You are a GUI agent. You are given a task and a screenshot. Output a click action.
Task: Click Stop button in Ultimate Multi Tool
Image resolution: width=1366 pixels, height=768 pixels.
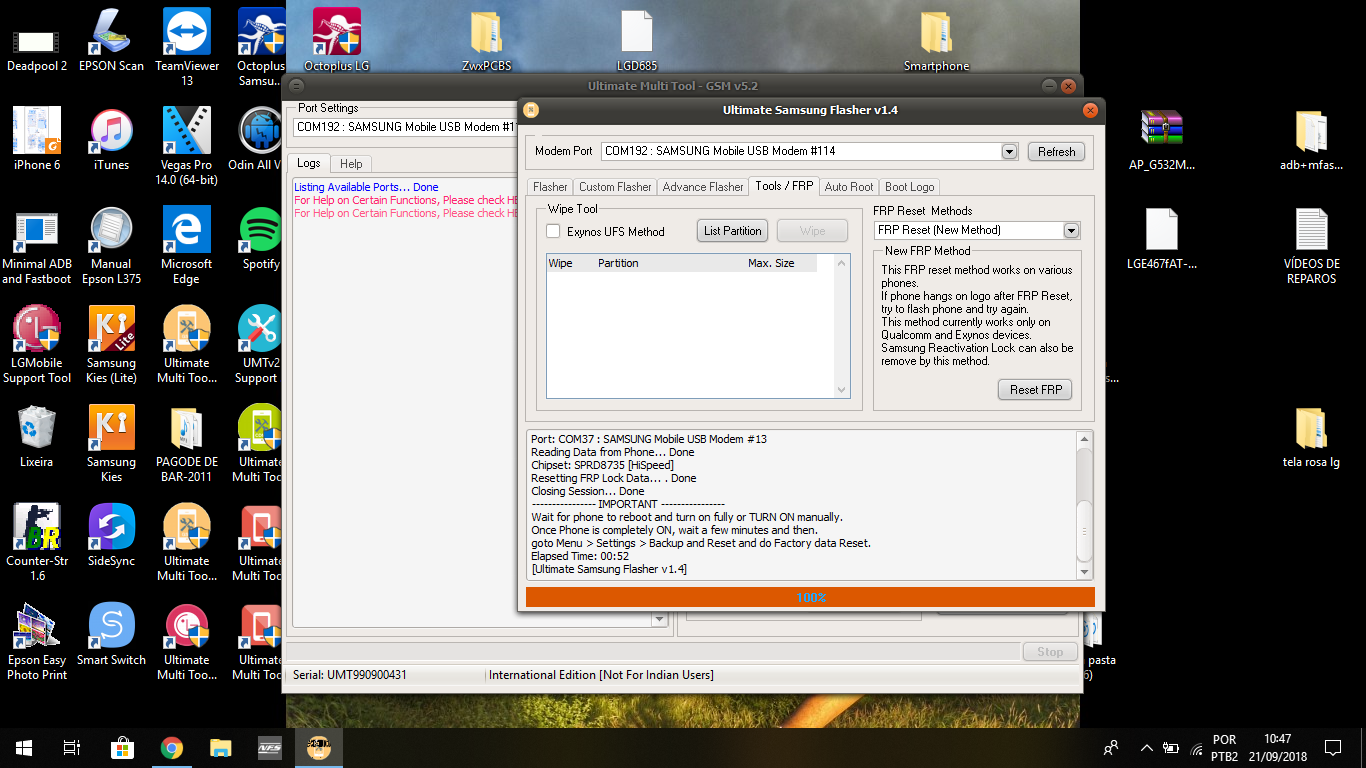(1049, 652)
